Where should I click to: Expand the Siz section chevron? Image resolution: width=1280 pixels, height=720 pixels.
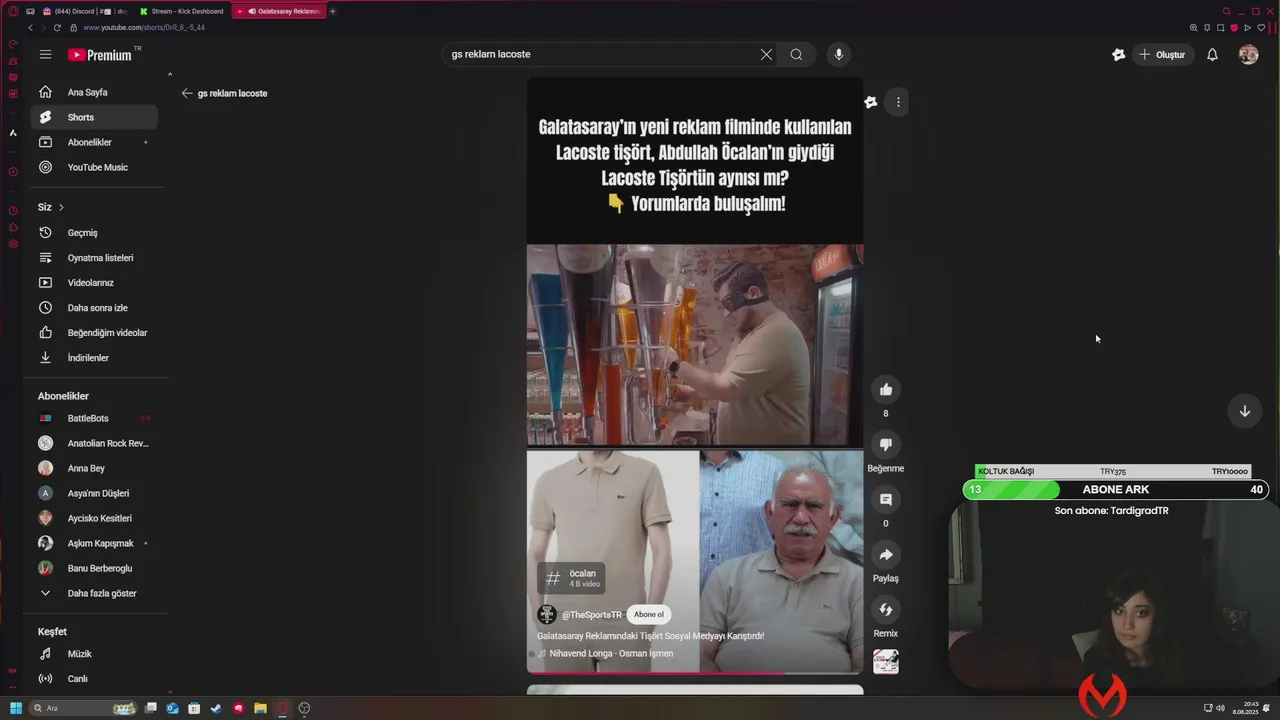(61, 207)
